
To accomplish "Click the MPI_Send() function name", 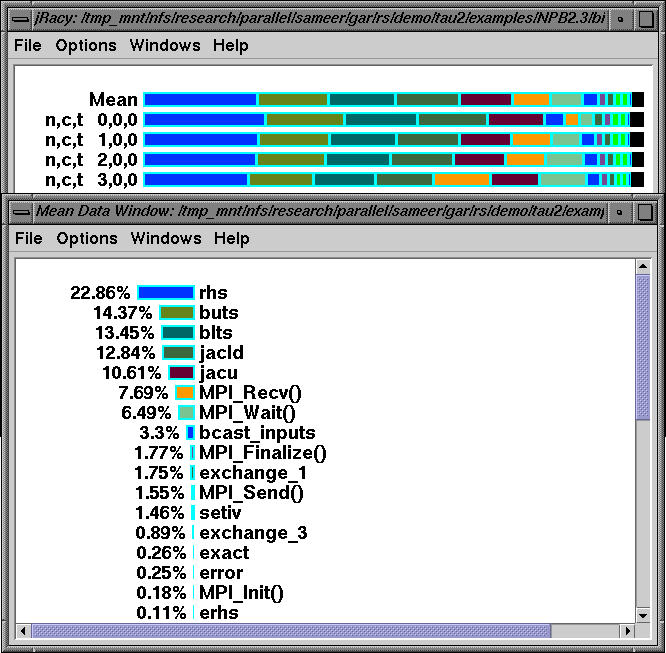I will (x=251, y=493).
